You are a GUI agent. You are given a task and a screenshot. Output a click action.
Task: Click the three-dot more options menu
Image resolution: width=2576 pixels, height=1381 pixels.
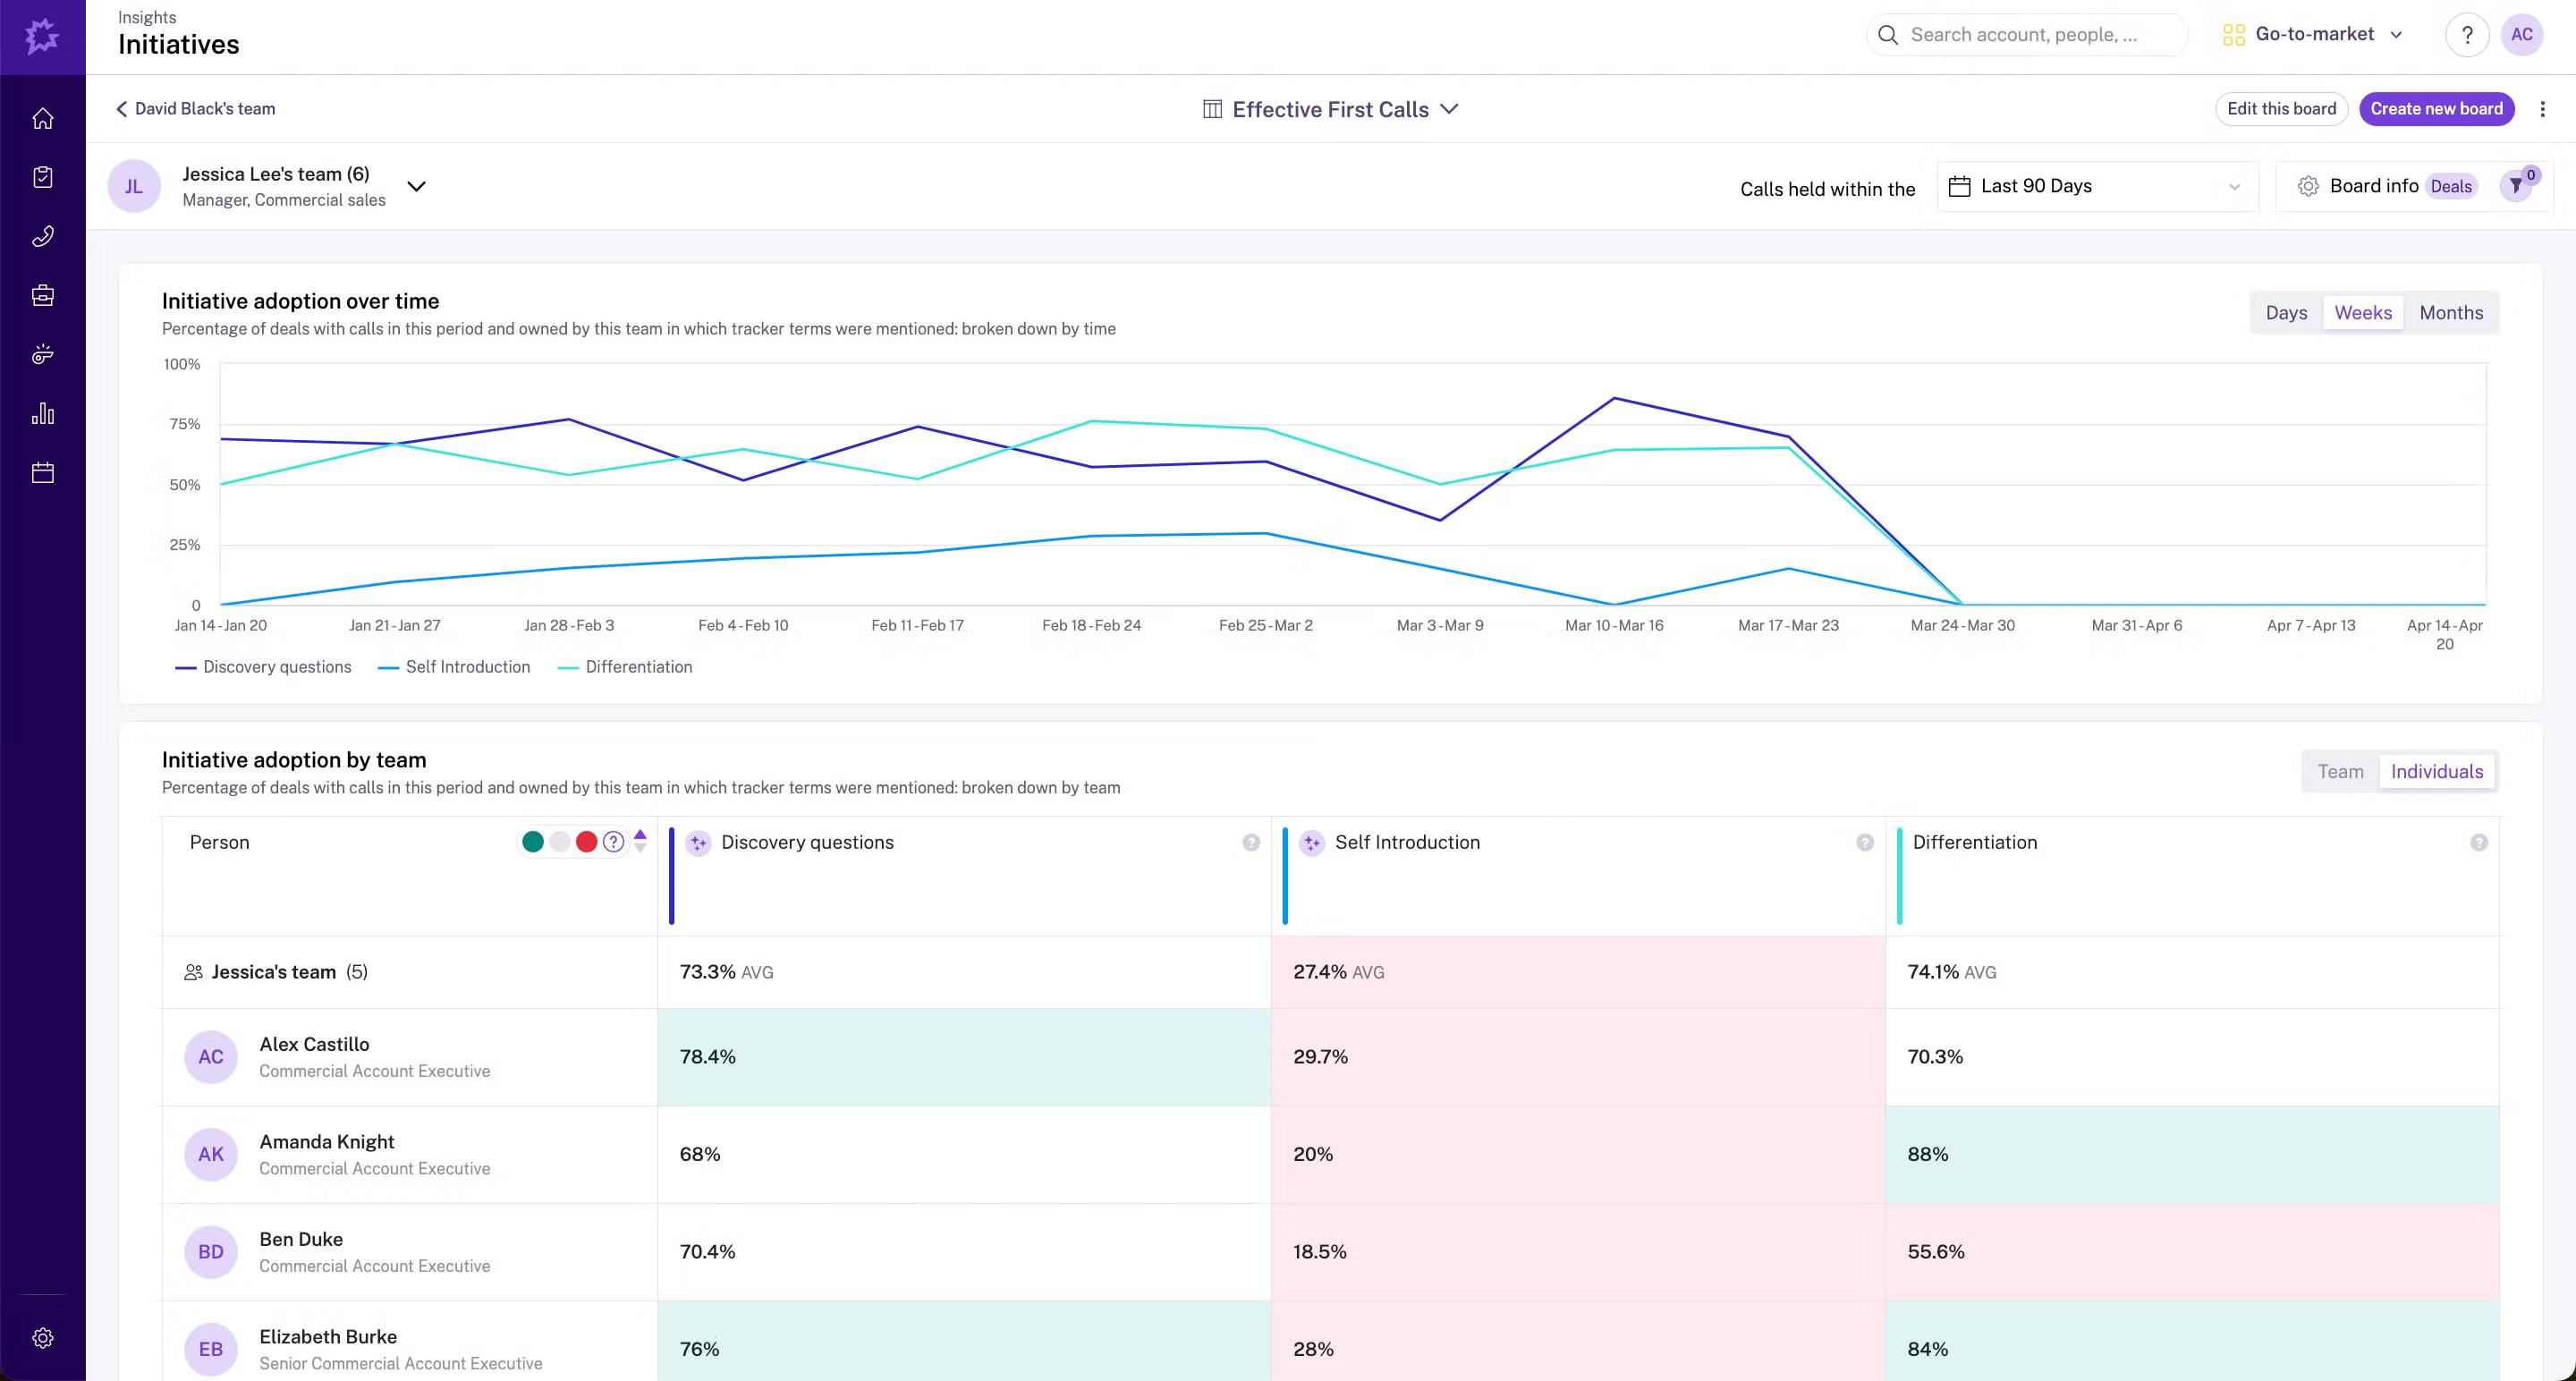pyautogui.click(x=2542, y=109)
